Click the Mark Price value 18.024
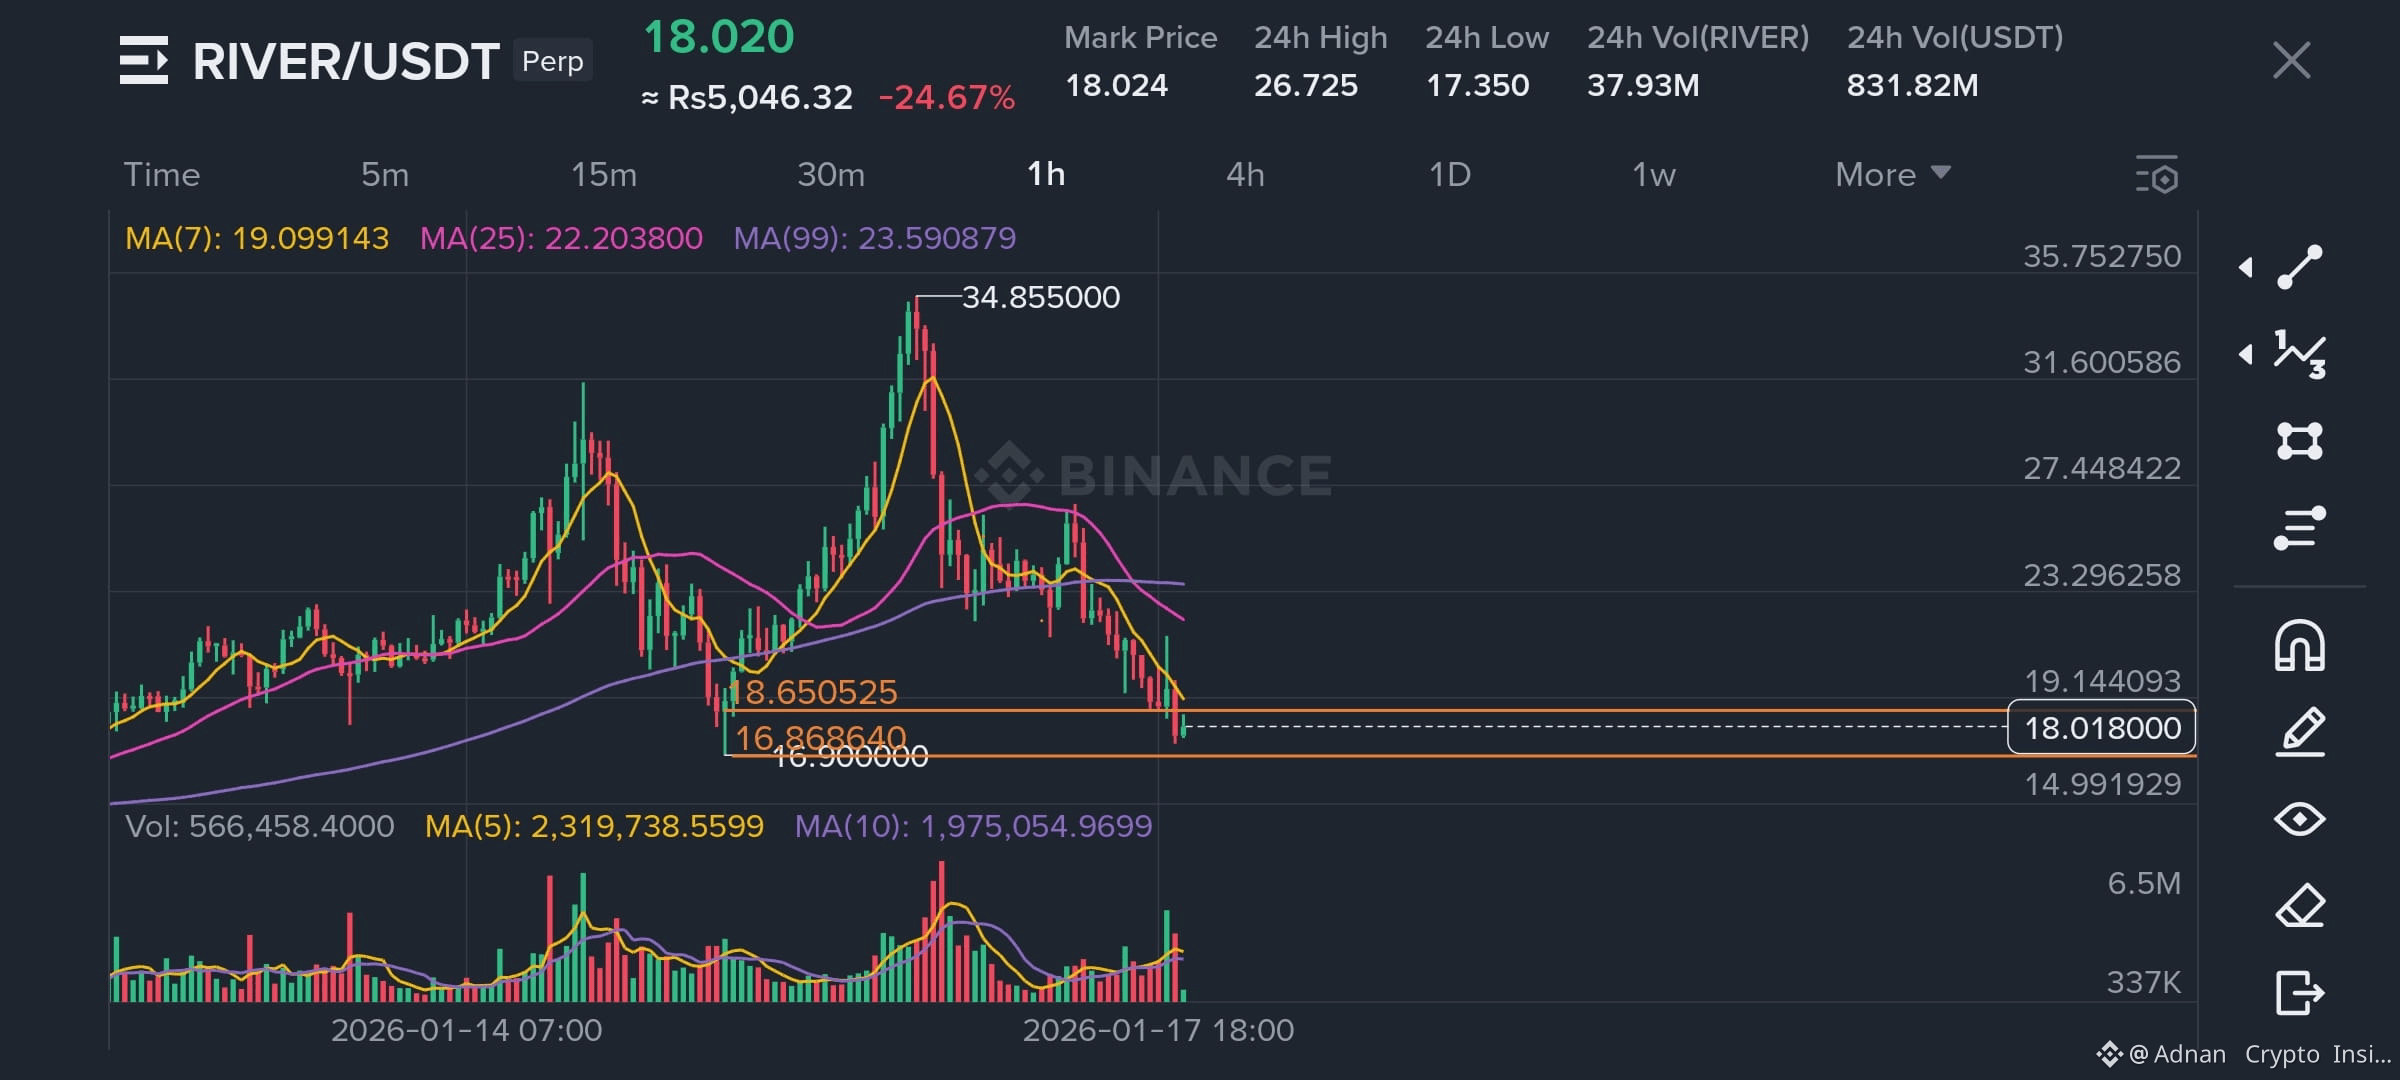Image resolution: width=2400 pixels, height=1080 pixels. click(x=1116, y=85)
